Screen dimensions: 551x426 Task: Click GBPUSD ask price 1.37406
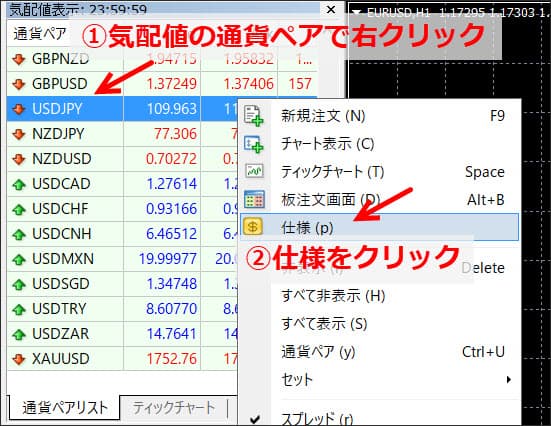point(248,84)
